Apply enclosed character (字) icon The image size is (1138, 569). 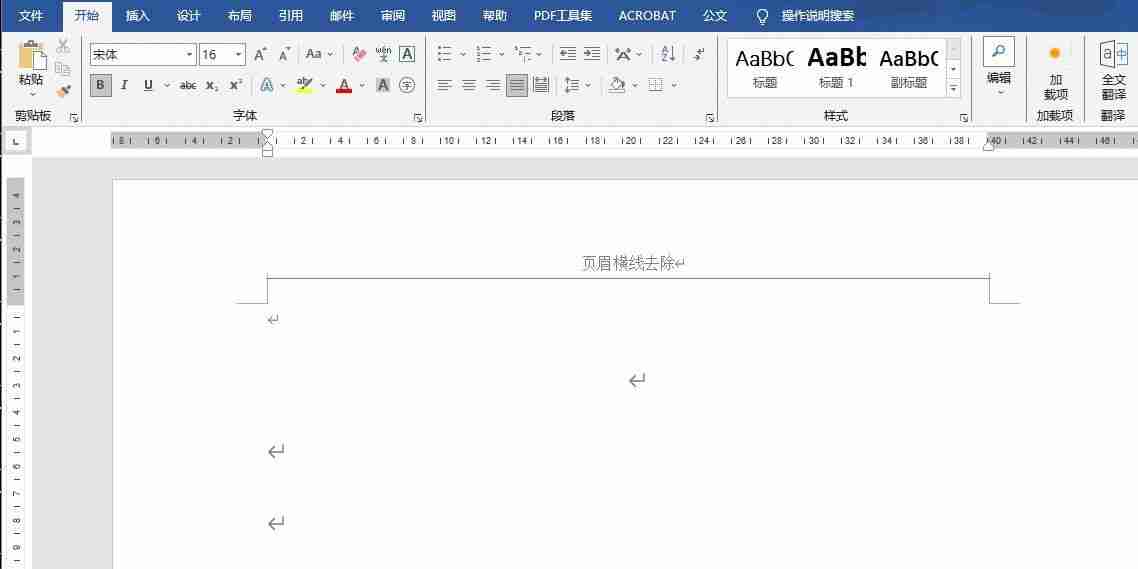pos(408,86)
